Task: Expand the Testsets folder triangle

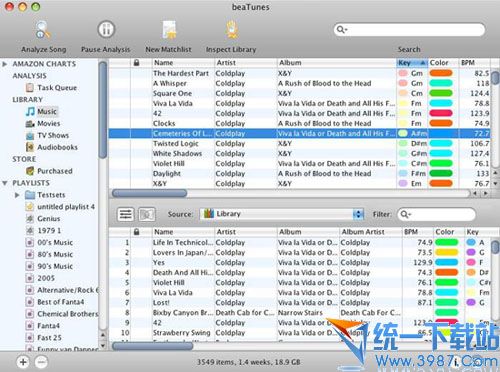Action: [17, 195]
